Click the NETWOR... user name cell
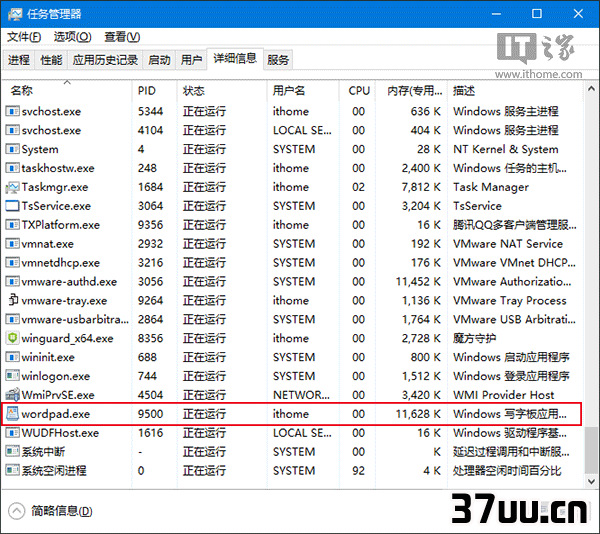Screen dimensions: 600x534 [301, 395]
